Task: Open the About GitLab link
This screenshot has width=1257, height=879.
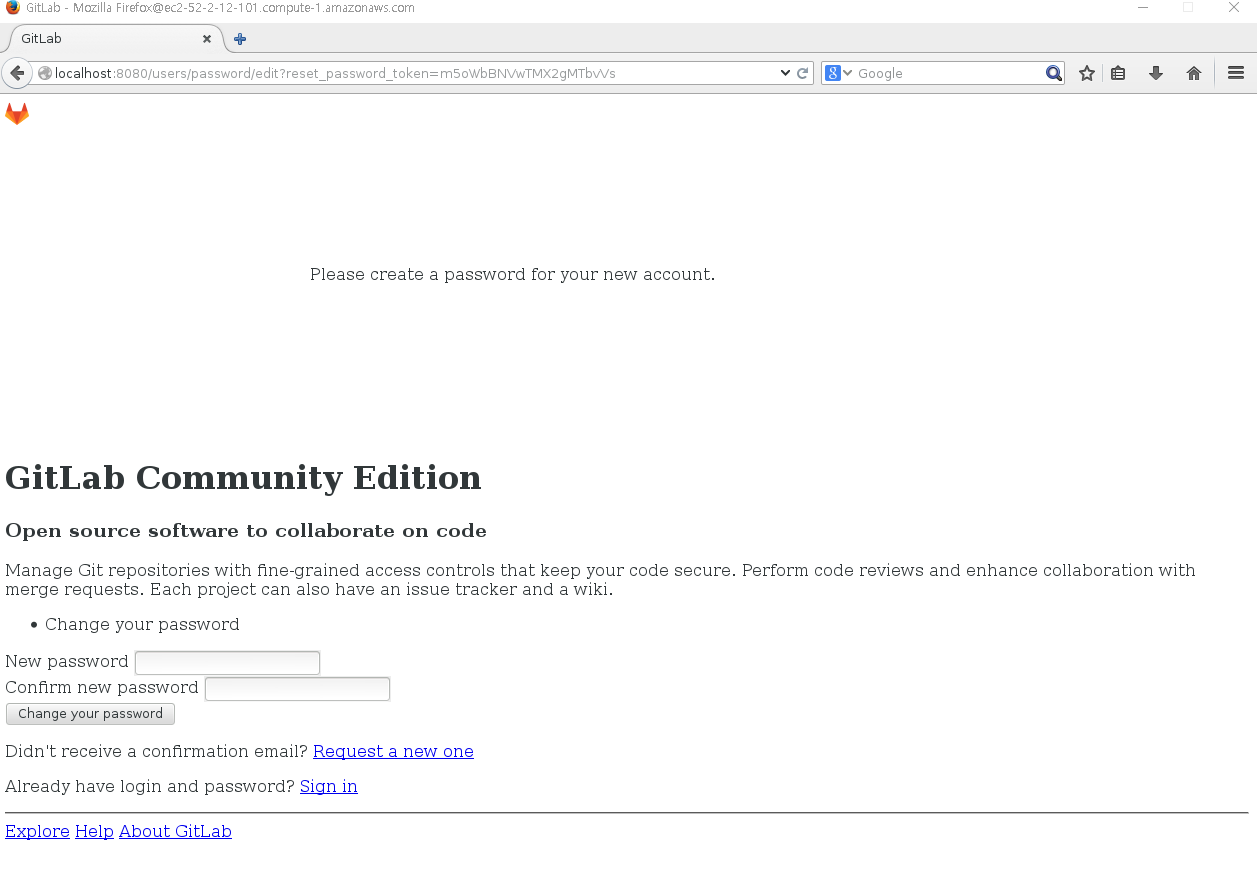Action: point(175,831)
